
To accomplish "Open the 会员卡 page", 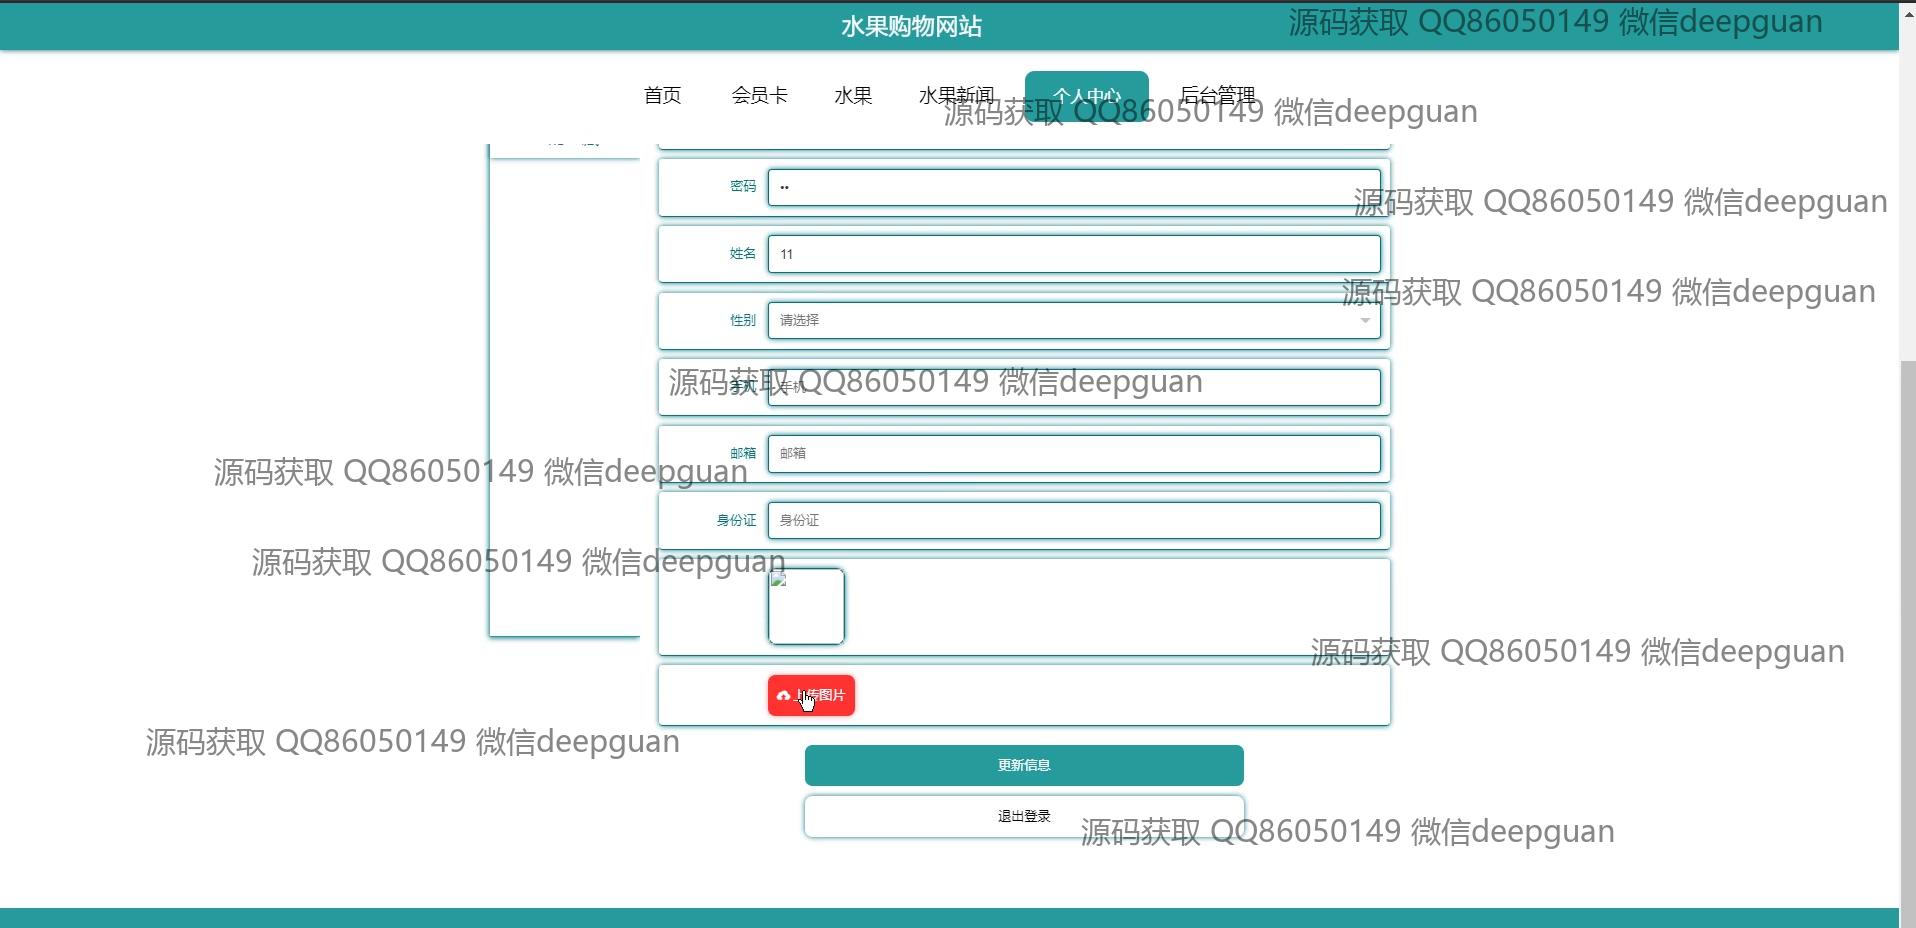I will tap(759, 96).
